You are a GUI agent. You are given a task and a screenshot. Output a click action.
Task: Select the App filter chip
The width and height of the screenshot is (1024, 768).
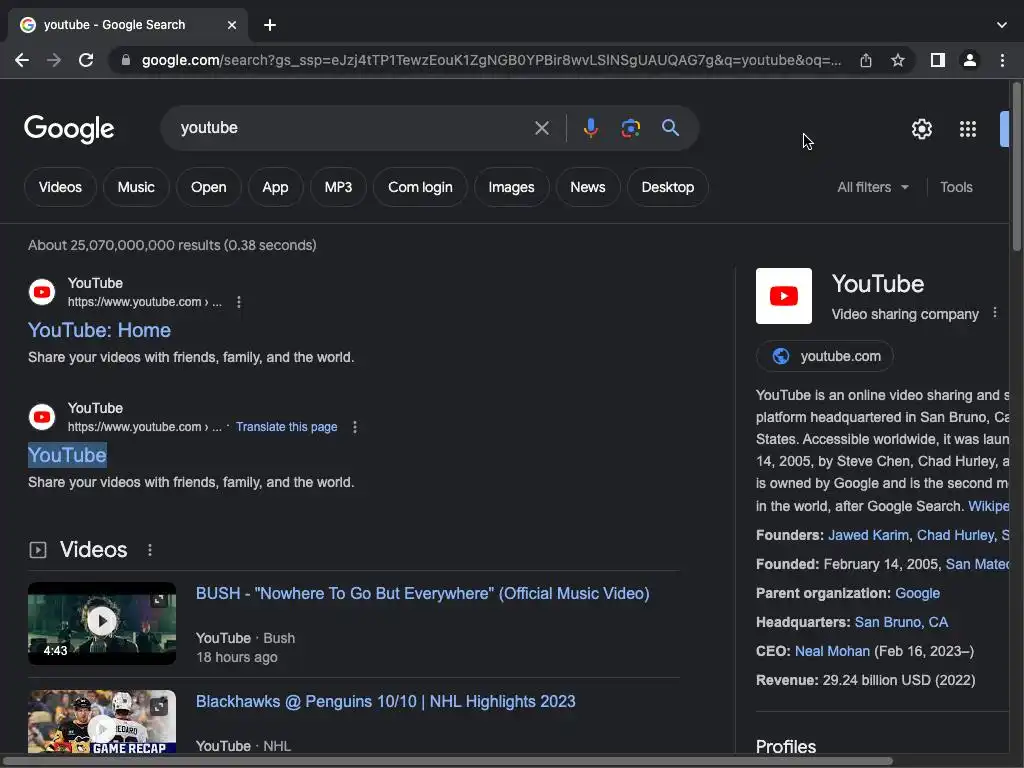pyautogui.click(x=275, y=187)
